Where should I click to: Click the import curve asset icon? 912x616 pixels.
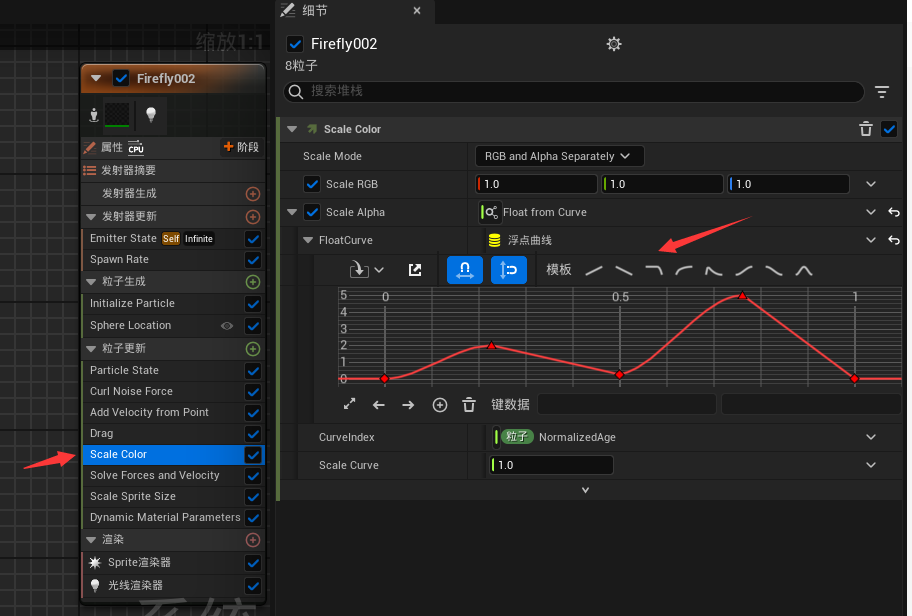click(359, 270)
